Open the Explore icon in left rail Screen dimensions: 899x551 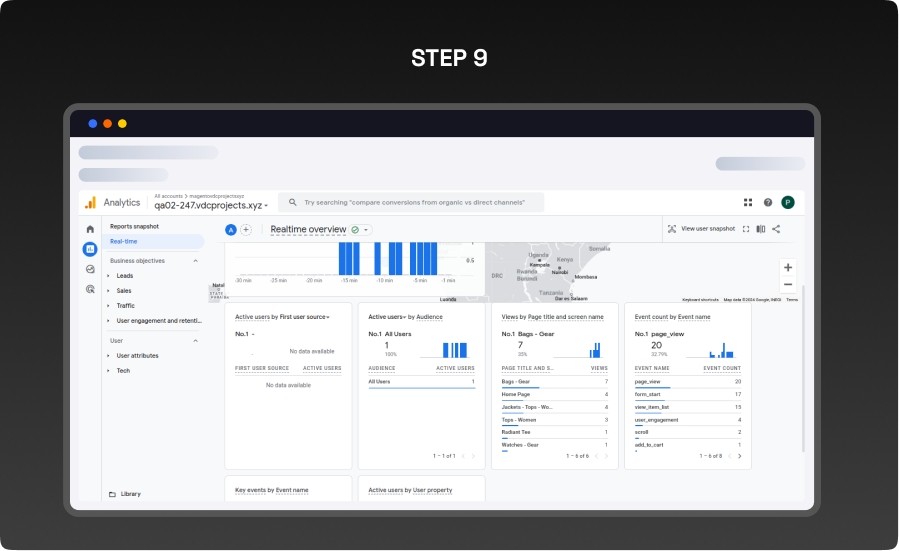pos(90,269)
